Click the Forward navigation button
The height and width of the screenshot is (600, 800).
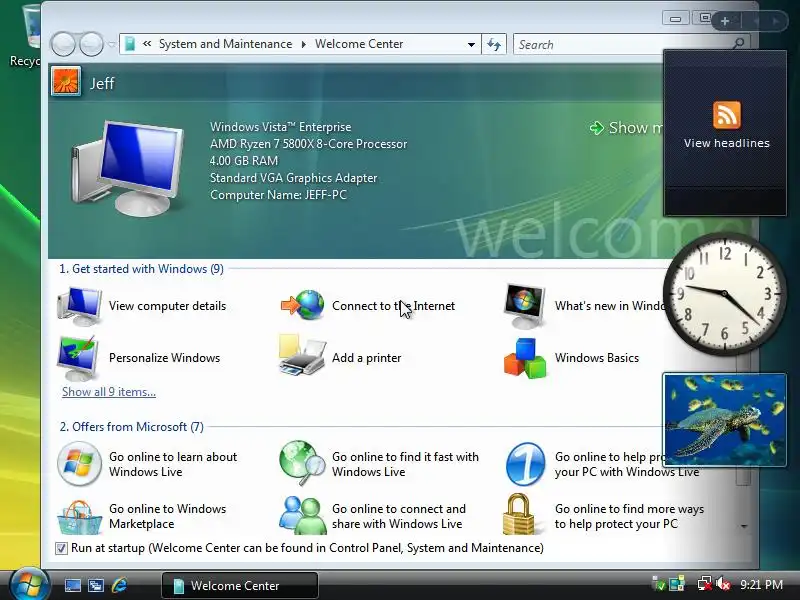point(92,44)
